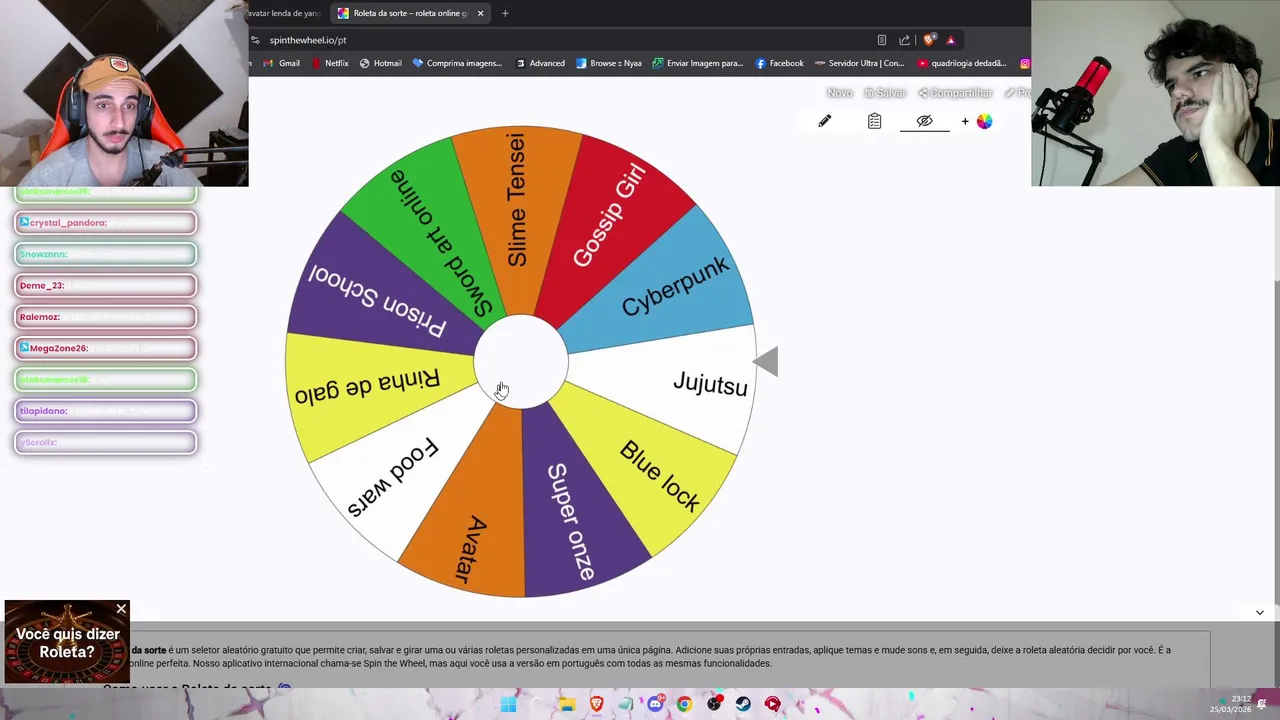Image resolution: width=1280 pixels, height=720 pixels.
Task: Open the 'Enviar Imagem para...' bookmark
Action: [x=697, y=63]
